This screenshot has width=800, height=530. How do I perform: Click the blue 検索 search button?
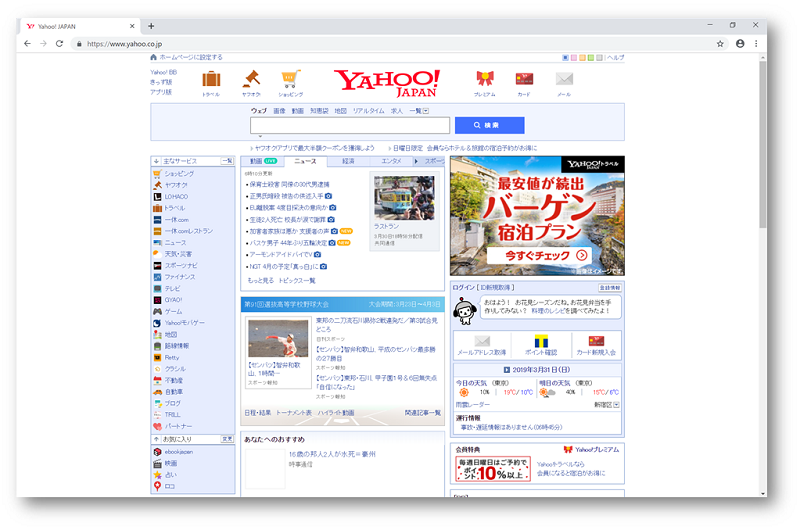pos(489,125)
